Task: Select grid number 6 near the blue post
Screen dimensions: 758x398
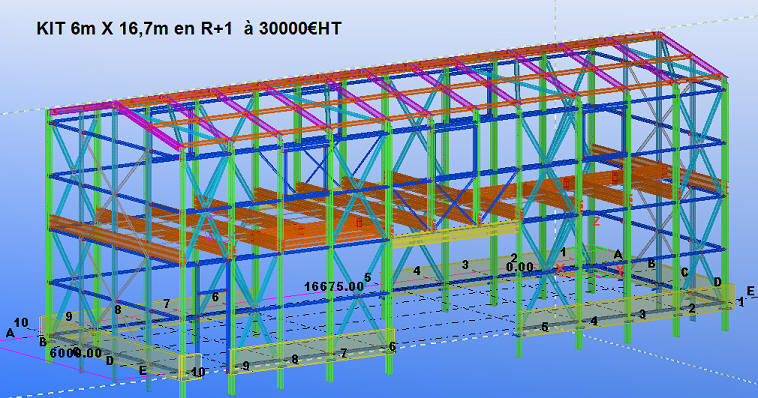Action: pyautogui.click(x=215, y=296)
